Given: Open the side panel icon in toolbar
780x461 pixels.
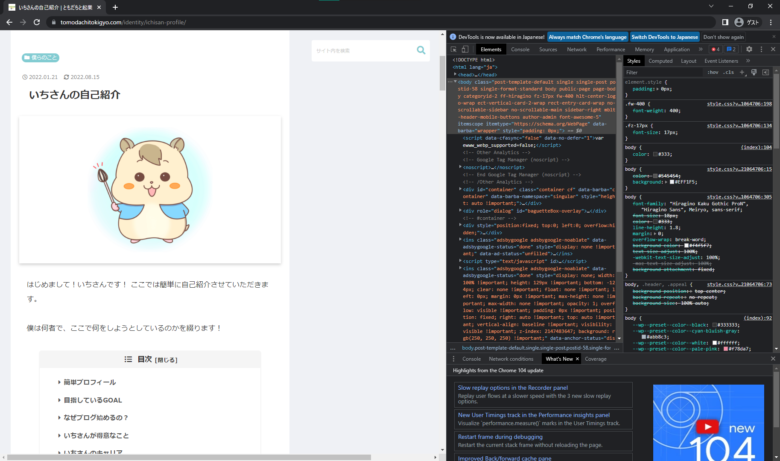Looking at the screenshot, I should pos(725,22).
